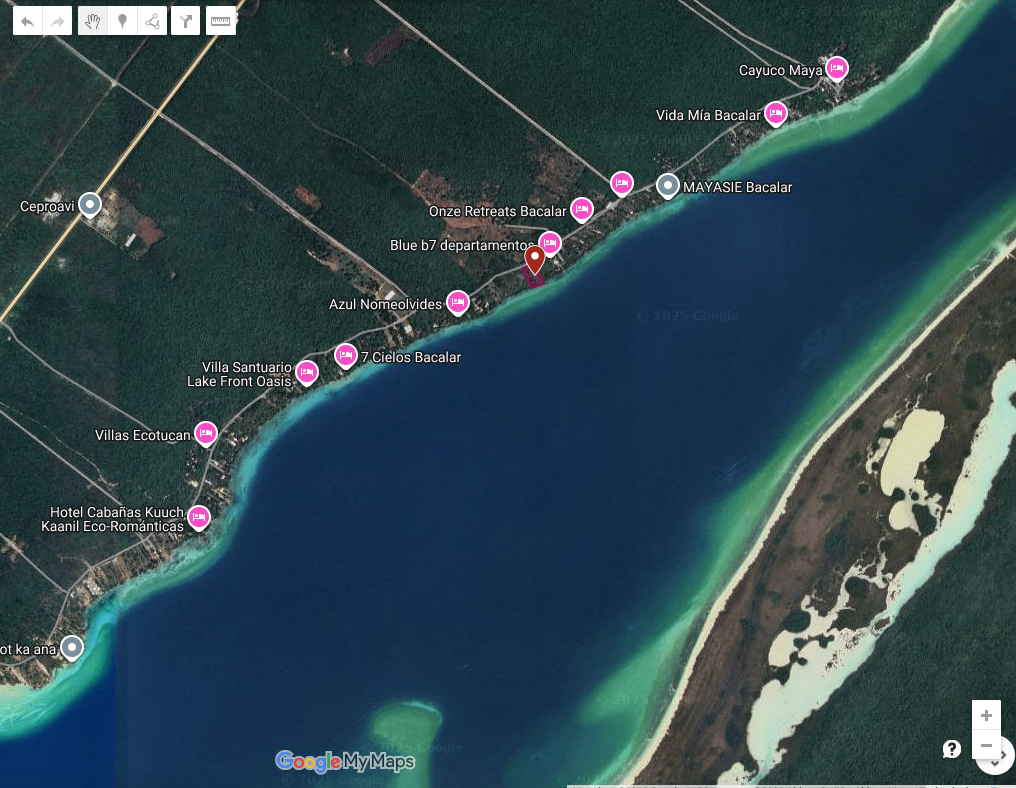Click the Ceproavi gray location marker

pos(90,205)
